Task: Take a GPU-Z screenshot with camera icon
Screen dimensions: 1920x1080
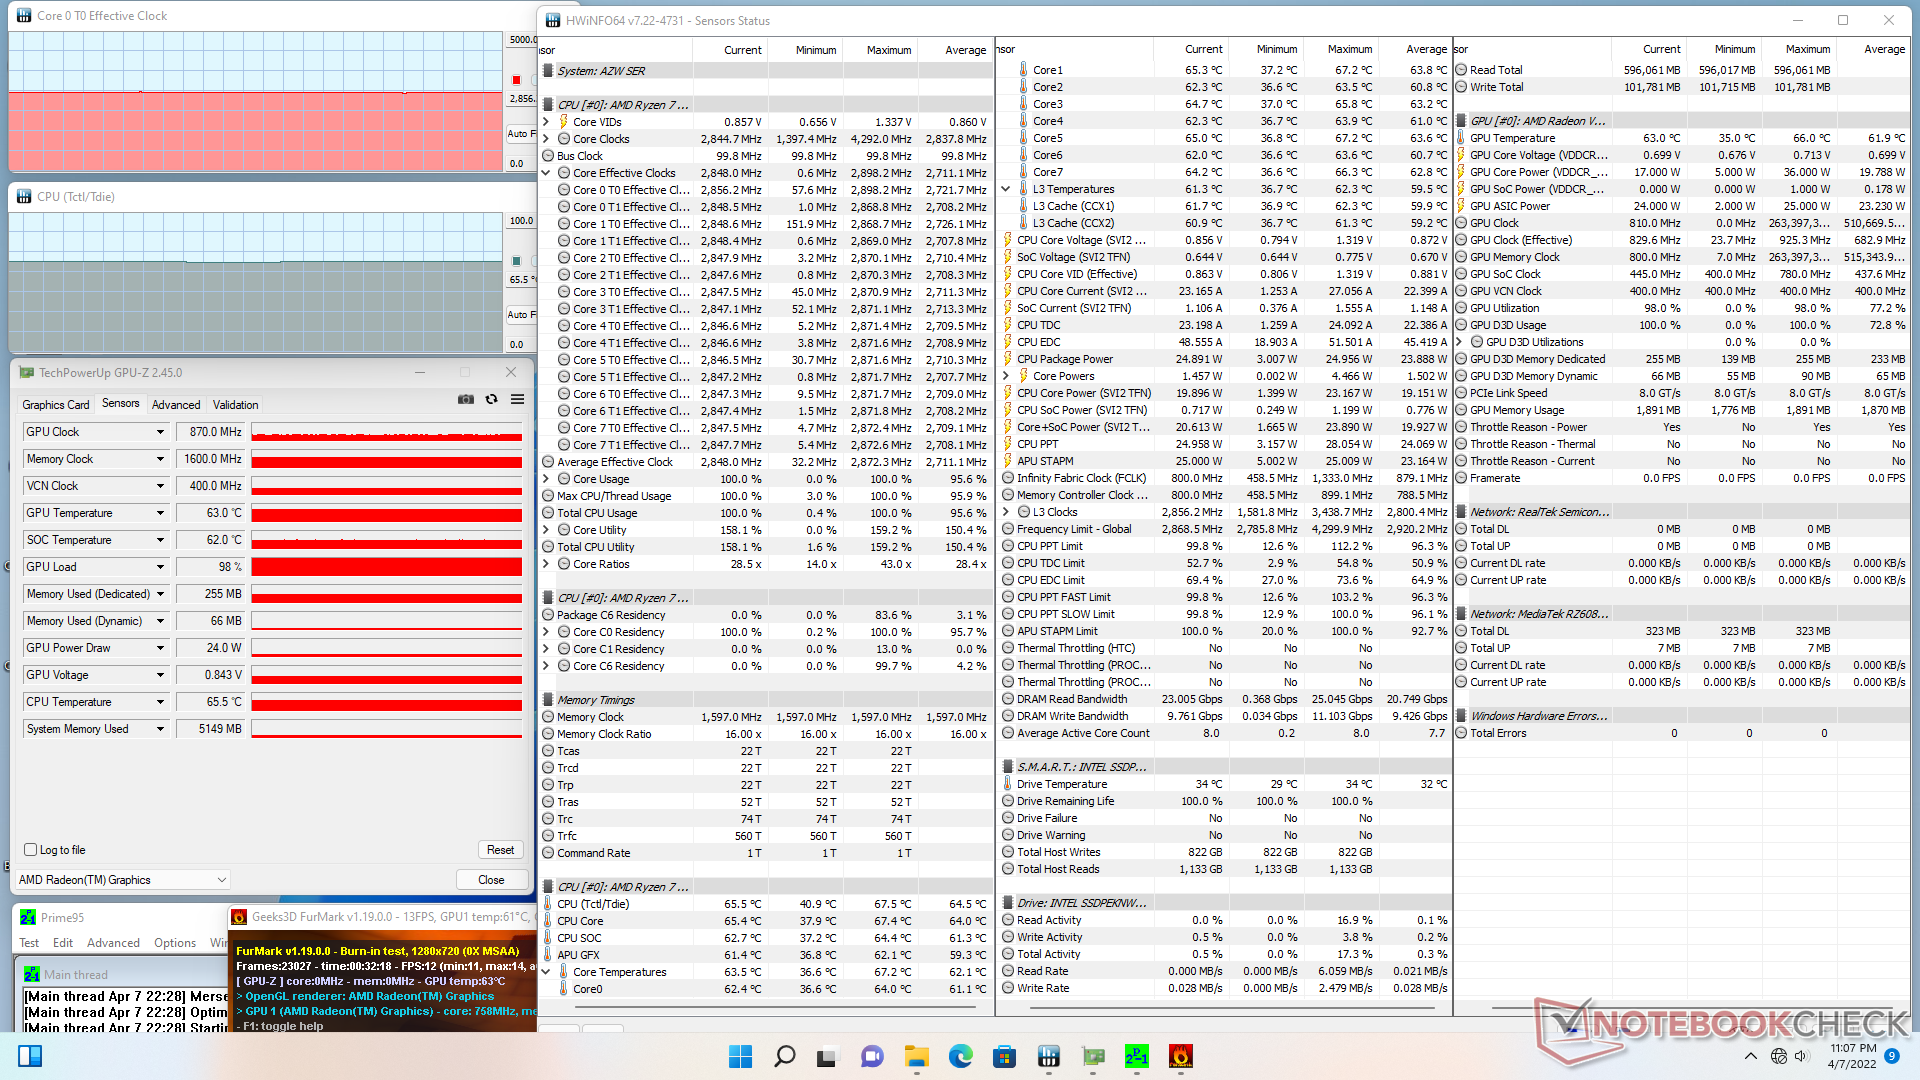Action: (466, 399)
